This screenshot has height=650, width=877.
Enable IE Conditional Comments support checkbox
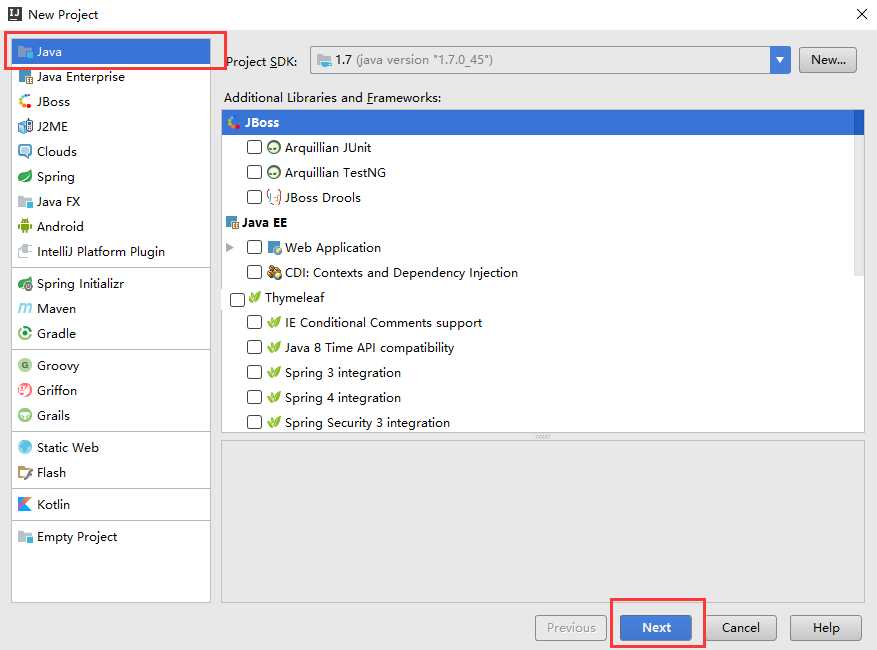254,322
